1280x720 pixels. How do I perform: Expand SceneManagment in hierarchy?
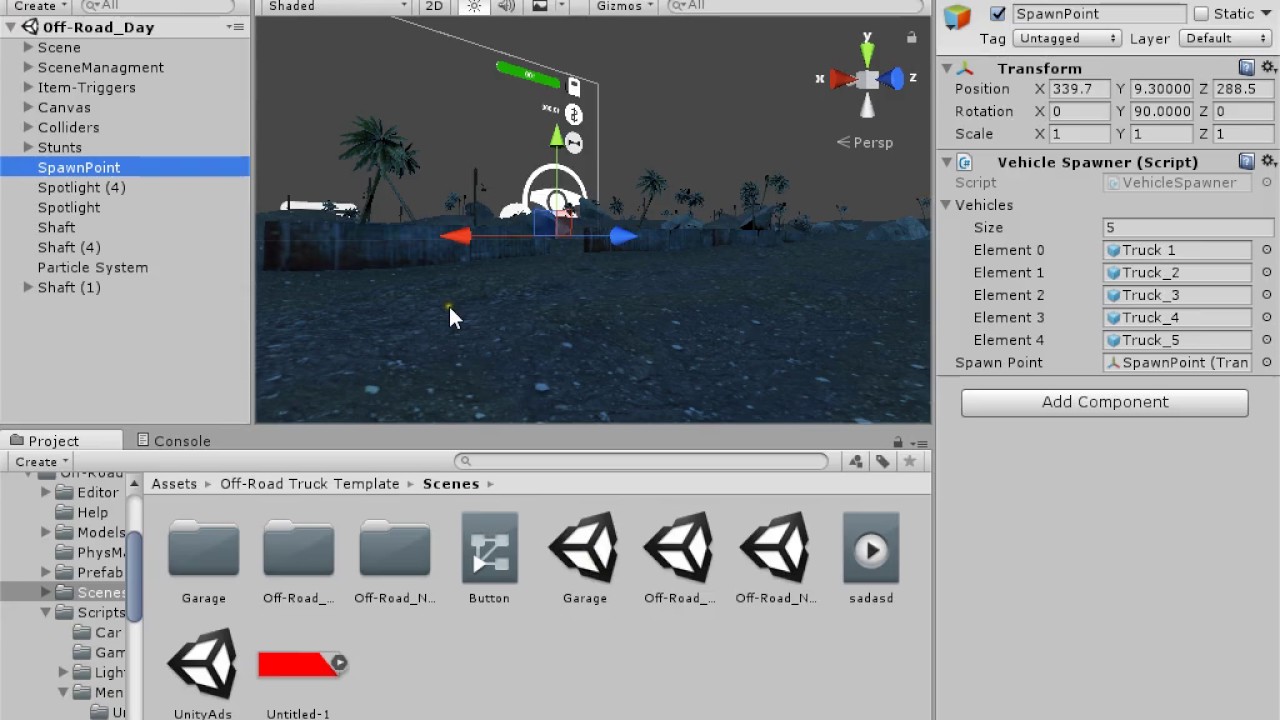(28, 67)
